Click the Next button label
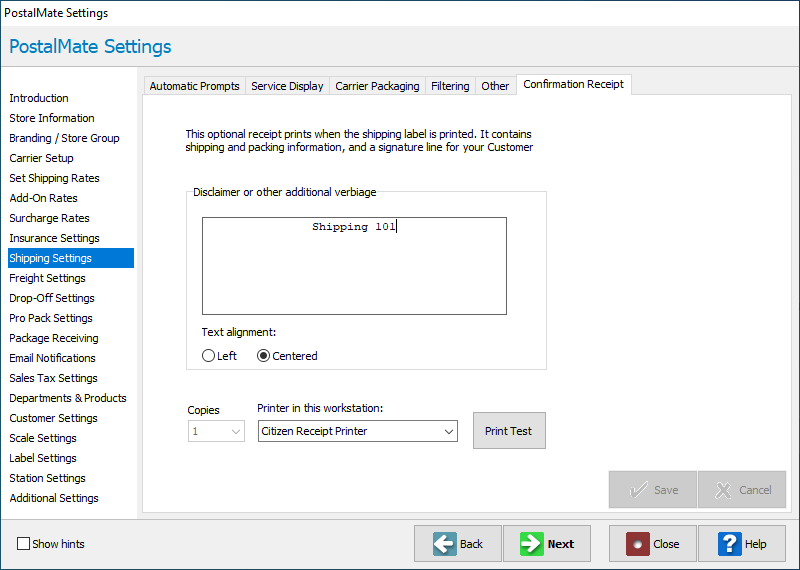 (x=561, y=544)
